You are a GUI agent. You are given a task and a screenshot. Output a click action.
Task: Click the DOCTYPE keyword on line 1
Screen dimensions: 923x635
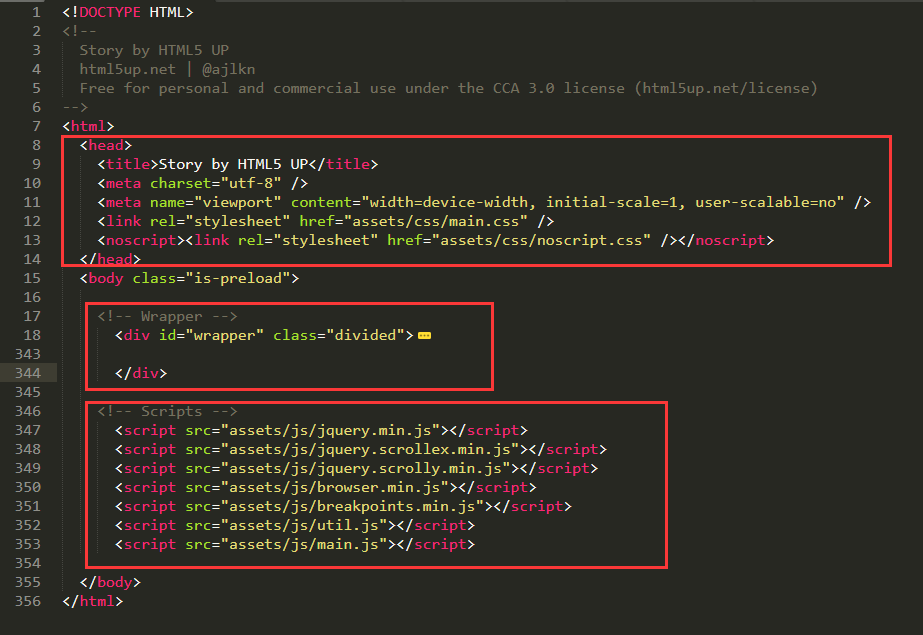tap(110, 12)
